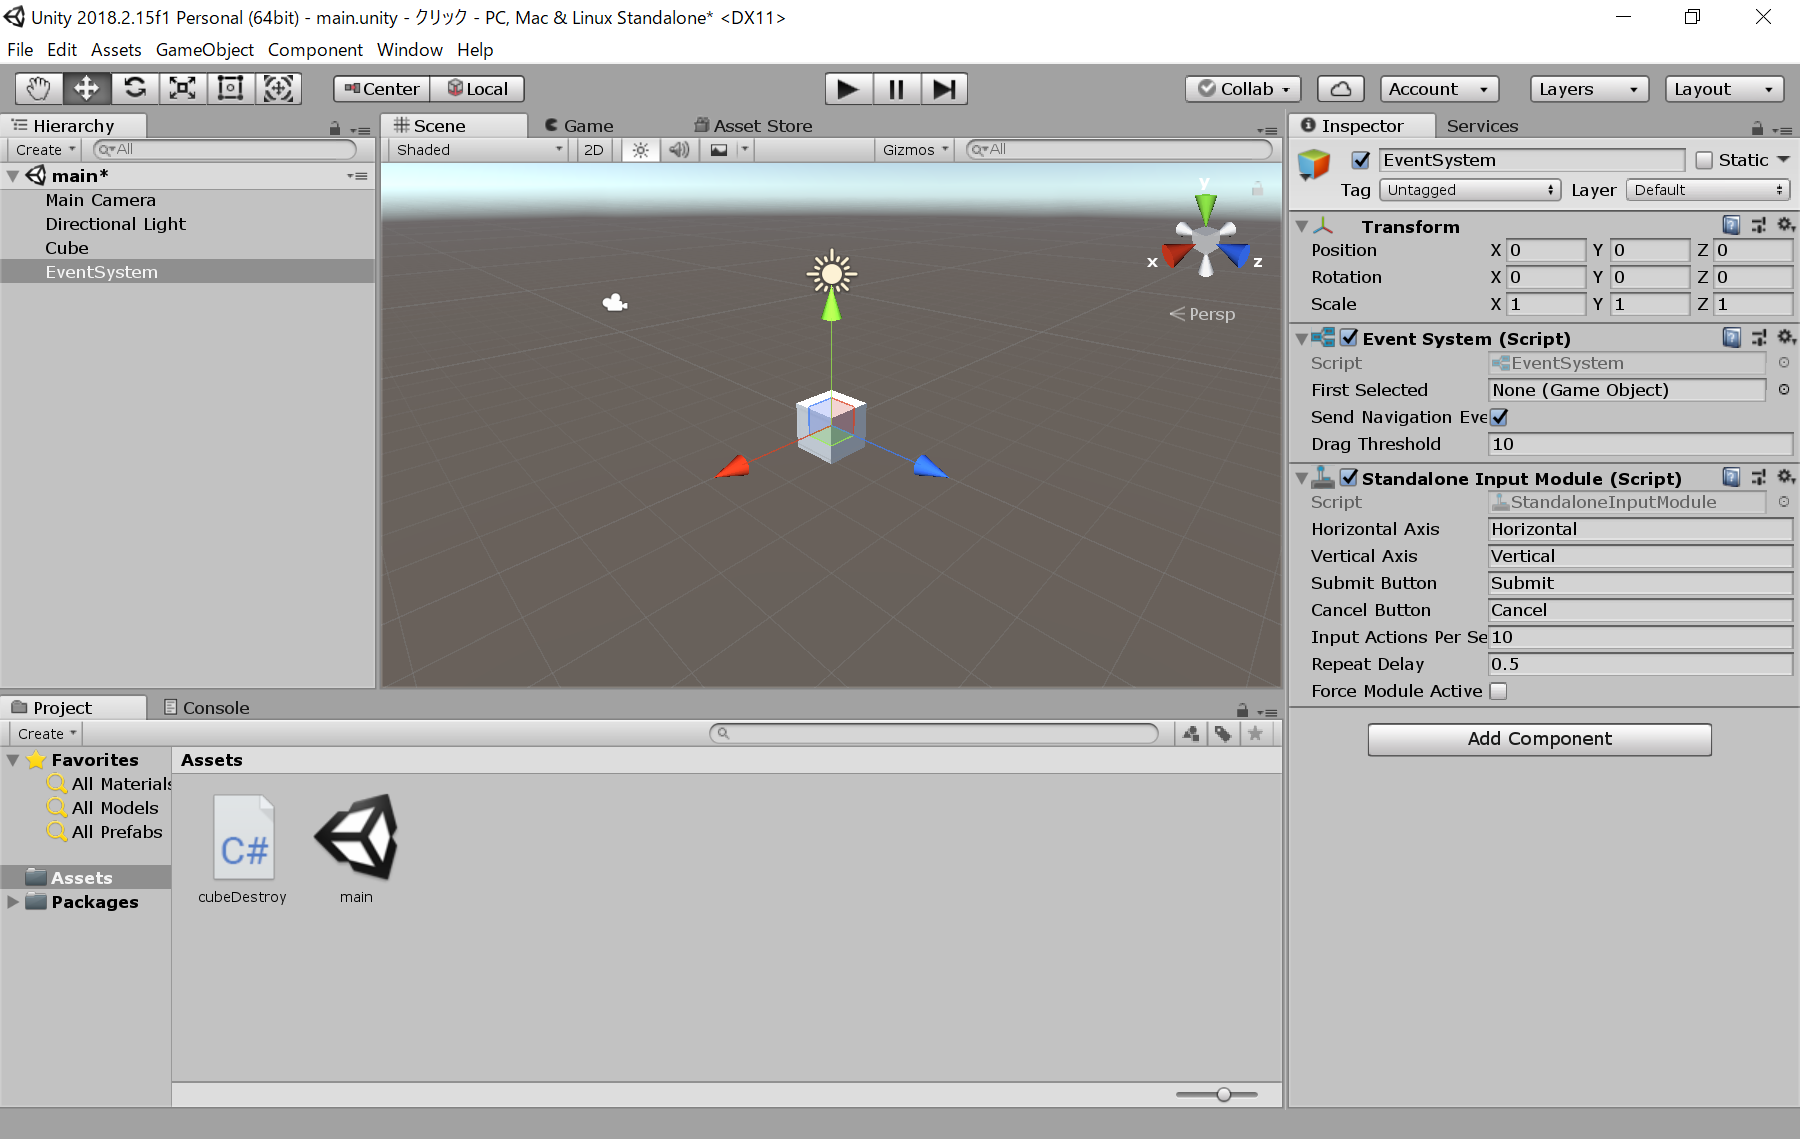
Task: Click the asset icon size slider
Action: [x=1217, y=1095]
